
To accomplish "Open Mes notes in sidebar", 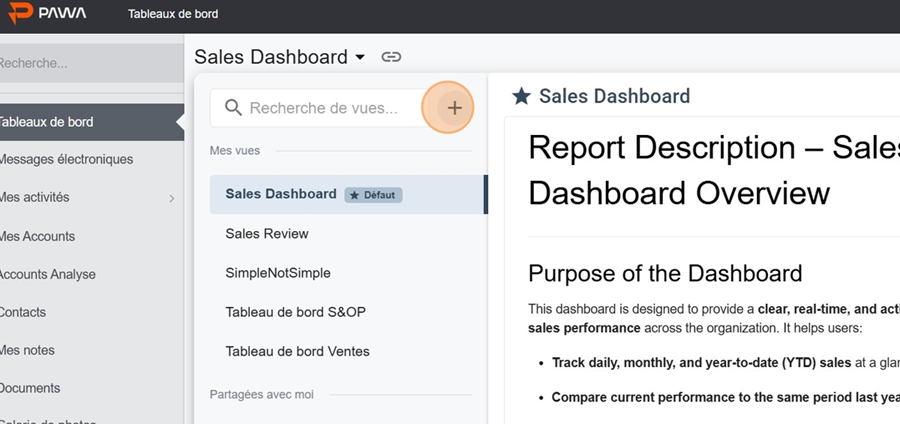I will pyautogui.click(x=28, y=350).
